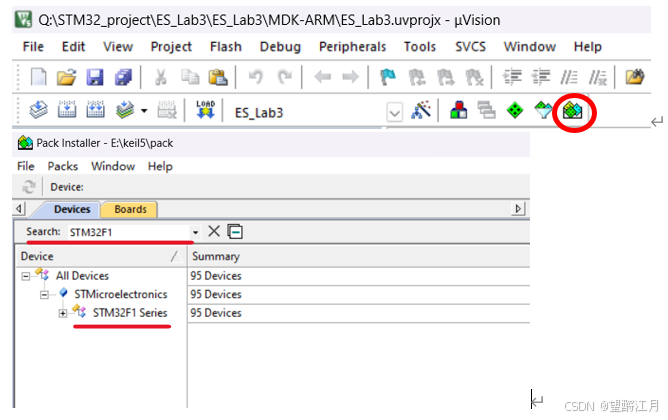Save all files icon

pyautogui.click(x=123, y=77)
